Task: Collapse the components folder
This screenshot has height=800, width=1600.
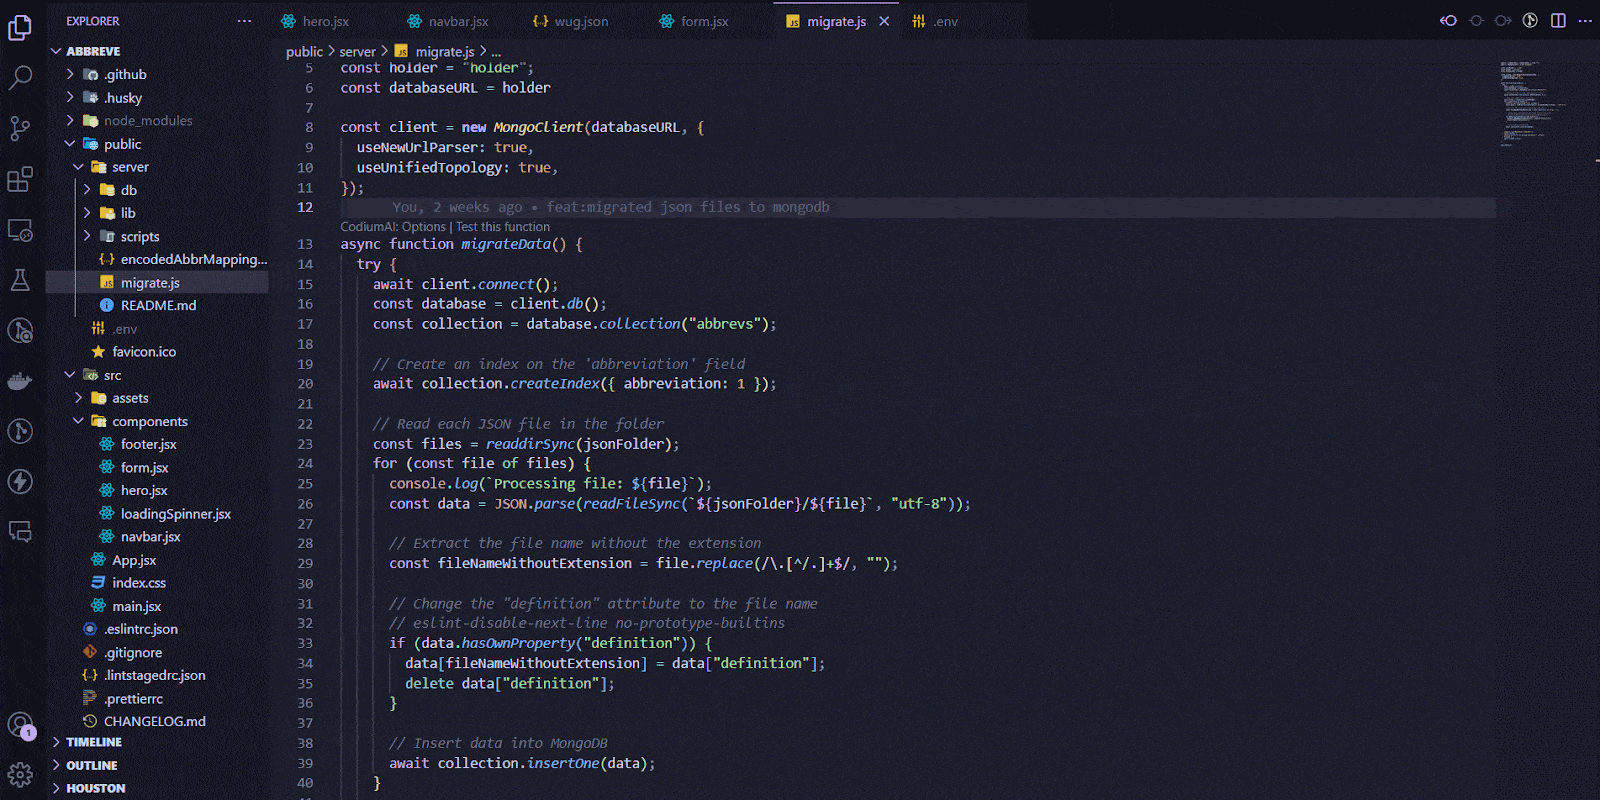Action: click(x=150, y=422)
